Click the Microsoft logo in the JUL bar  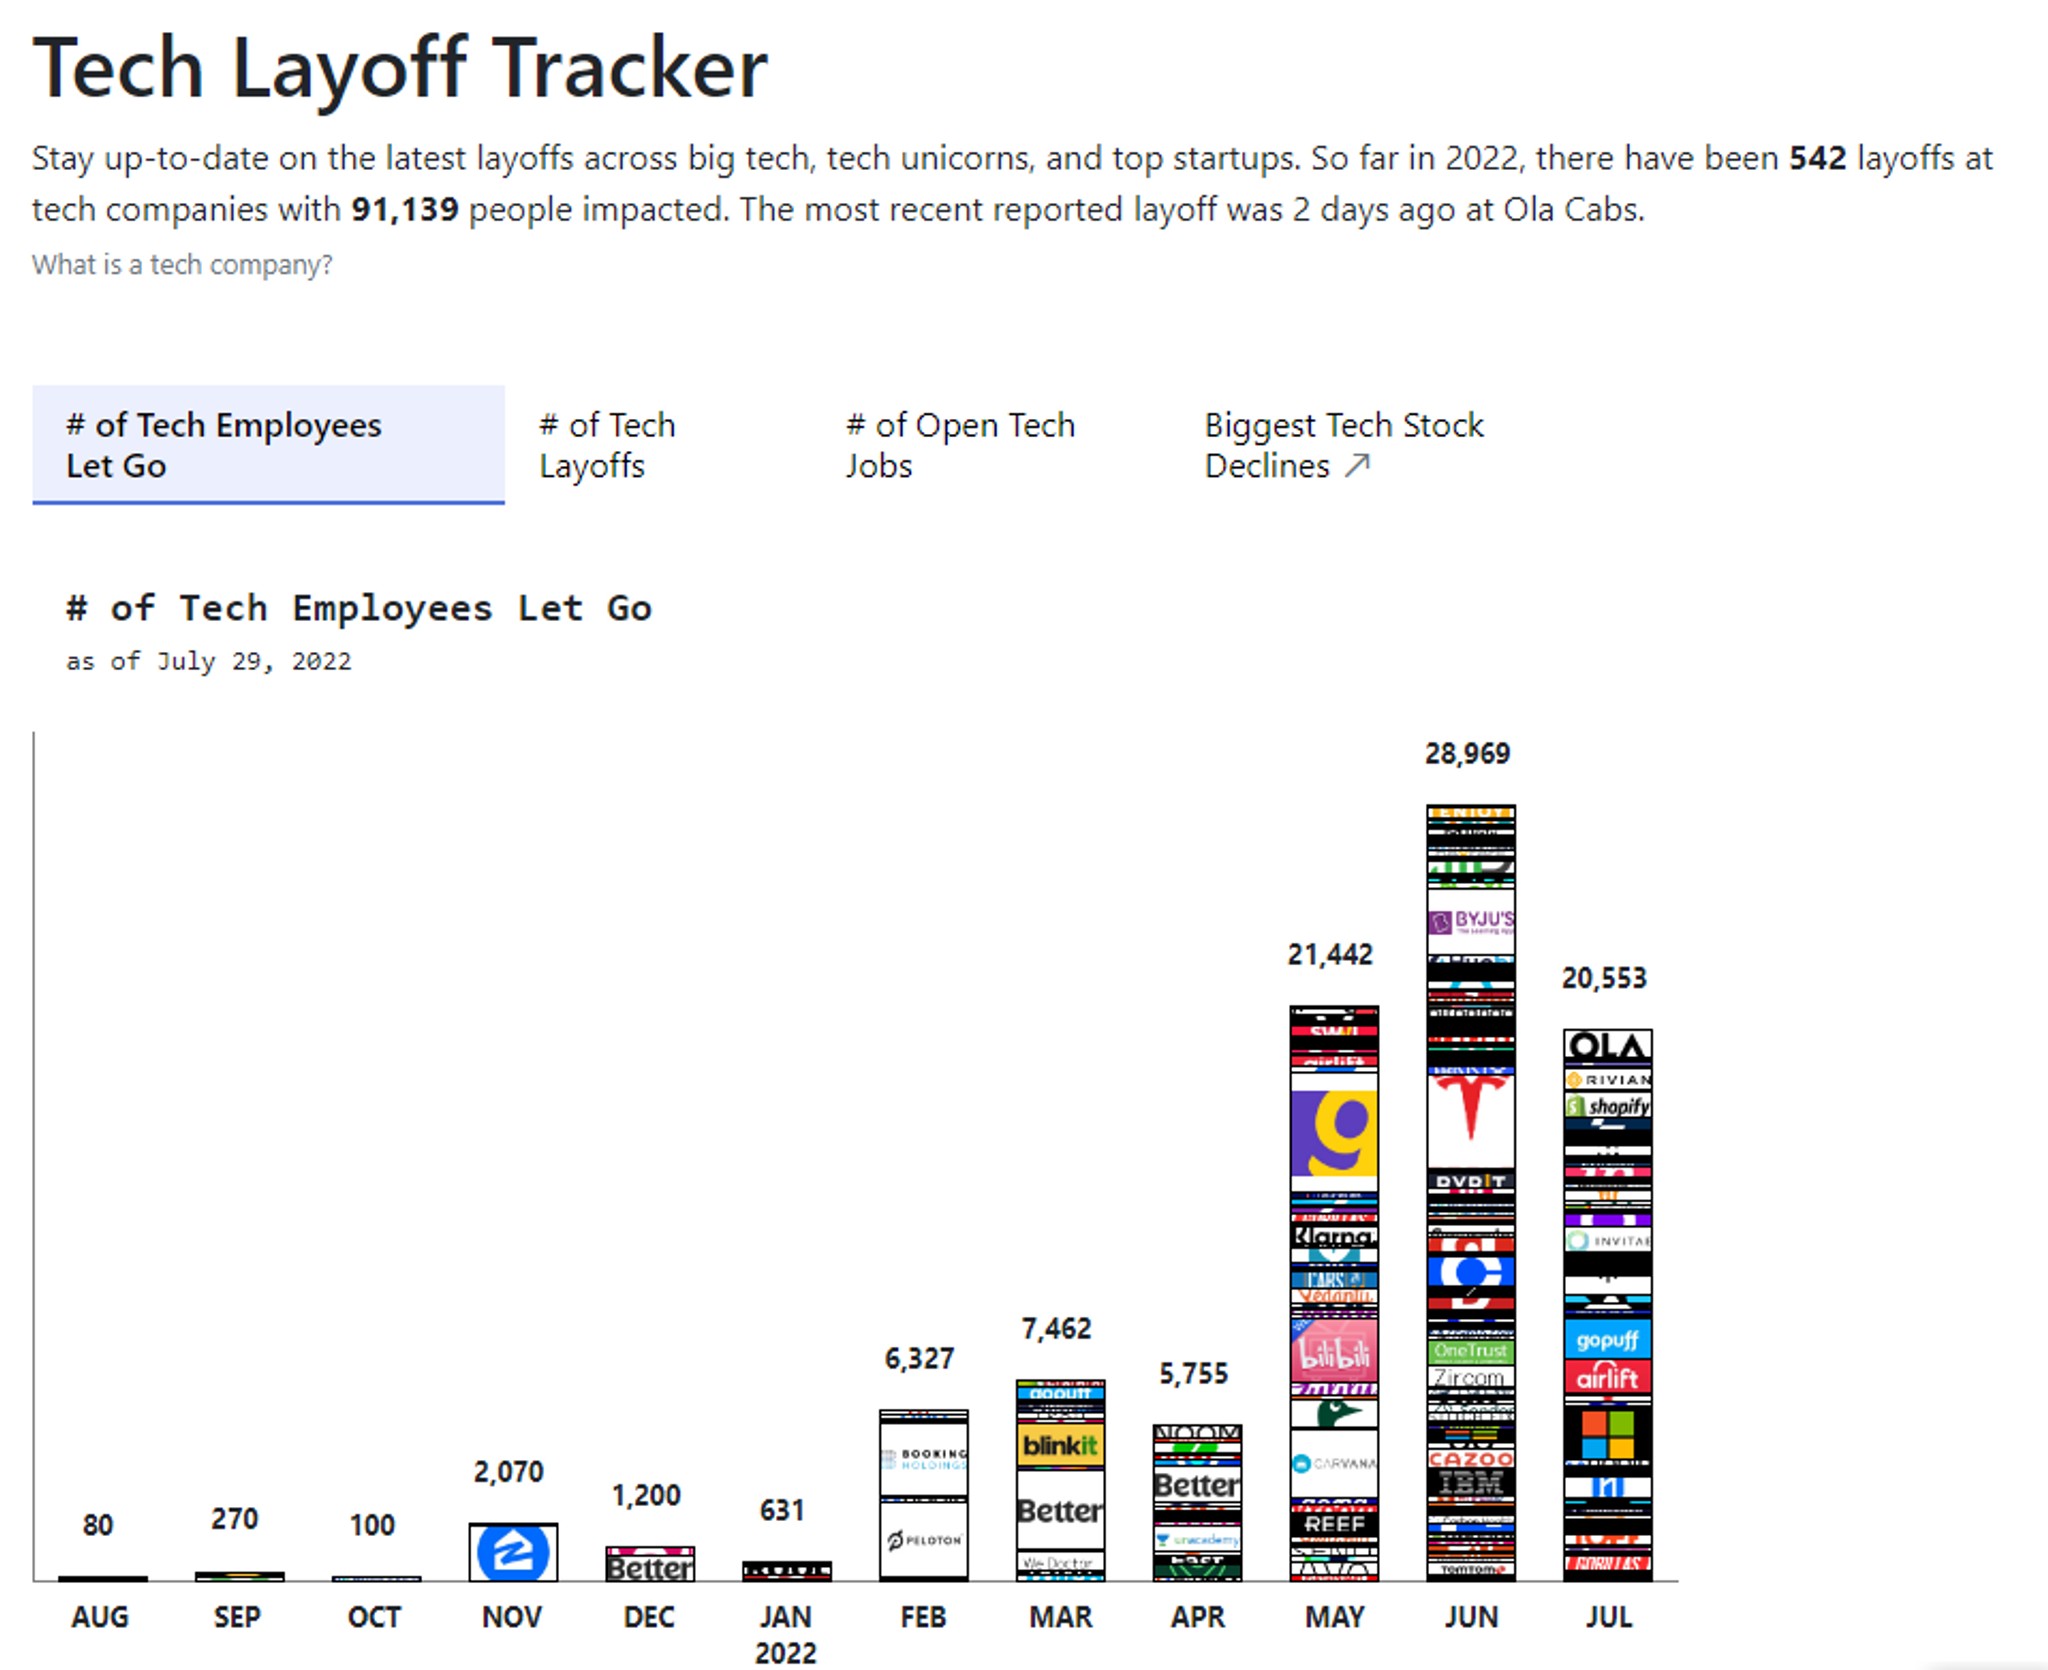pos(1608,1435)
